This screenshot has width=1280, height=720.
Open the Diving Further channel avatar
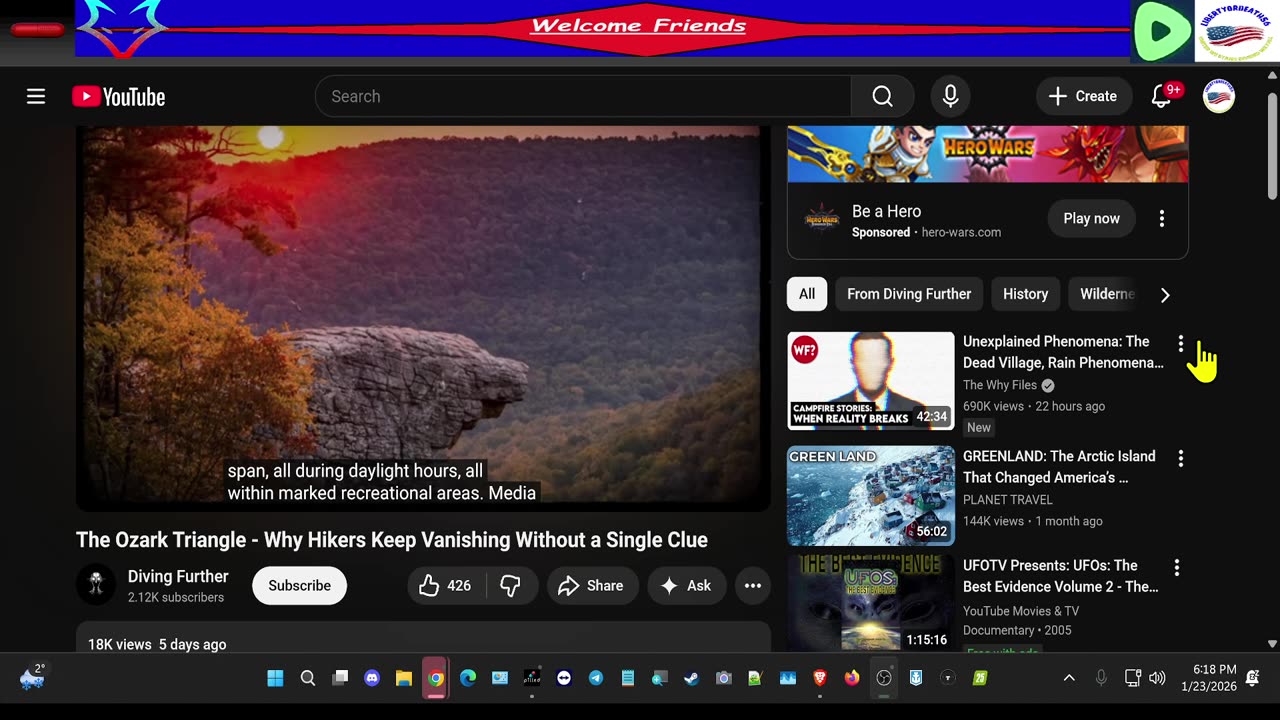tap(96, 586)
